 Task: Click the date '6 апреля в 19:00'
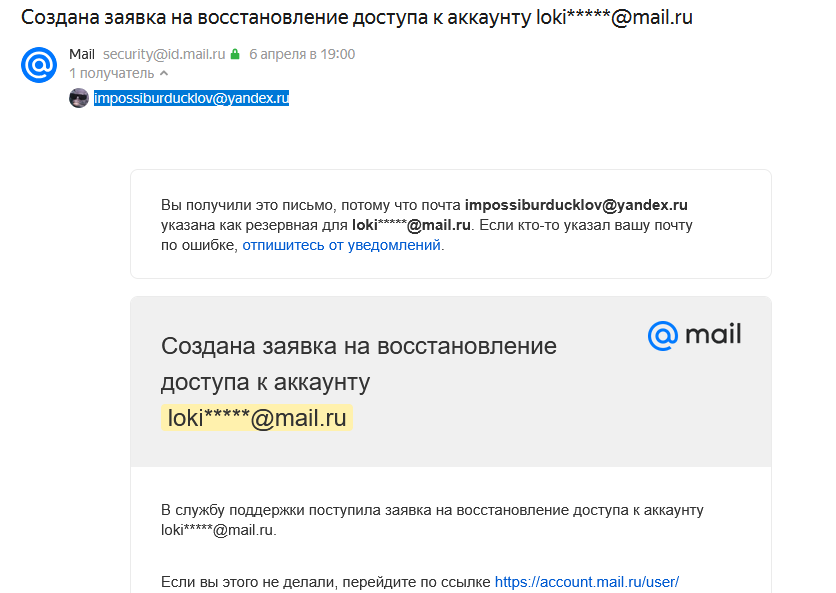tap(302, 54)
